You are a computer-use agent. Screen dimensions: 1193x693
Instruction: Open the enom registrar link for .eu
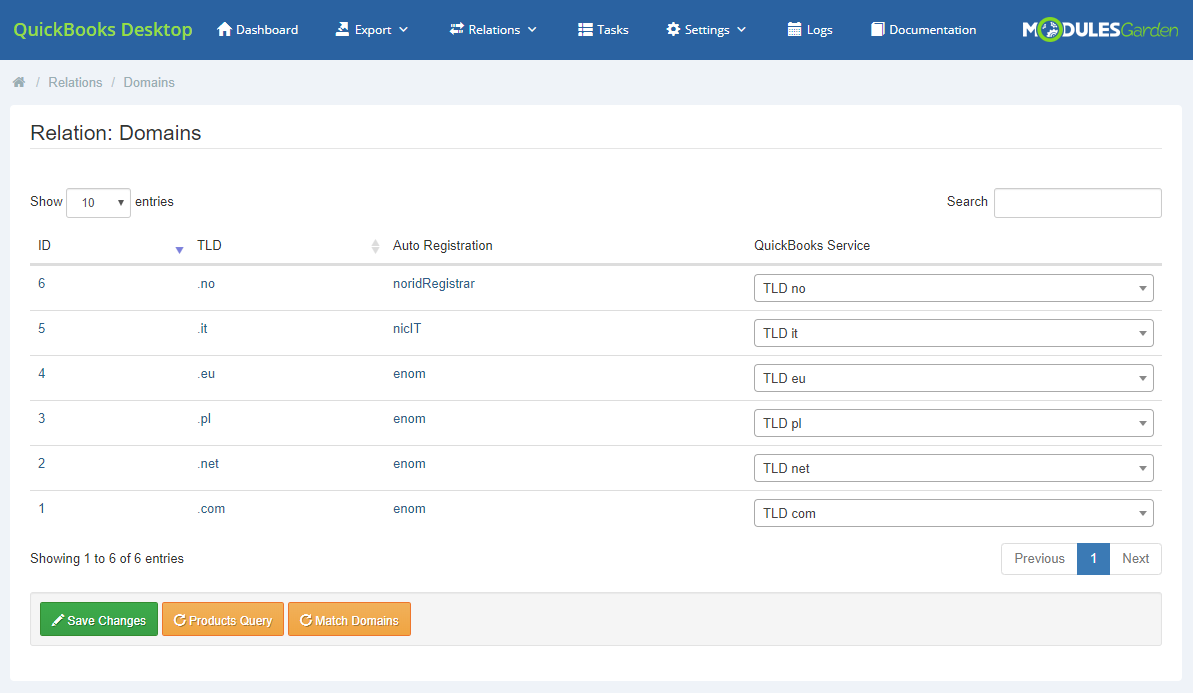(x=409, y=373)
